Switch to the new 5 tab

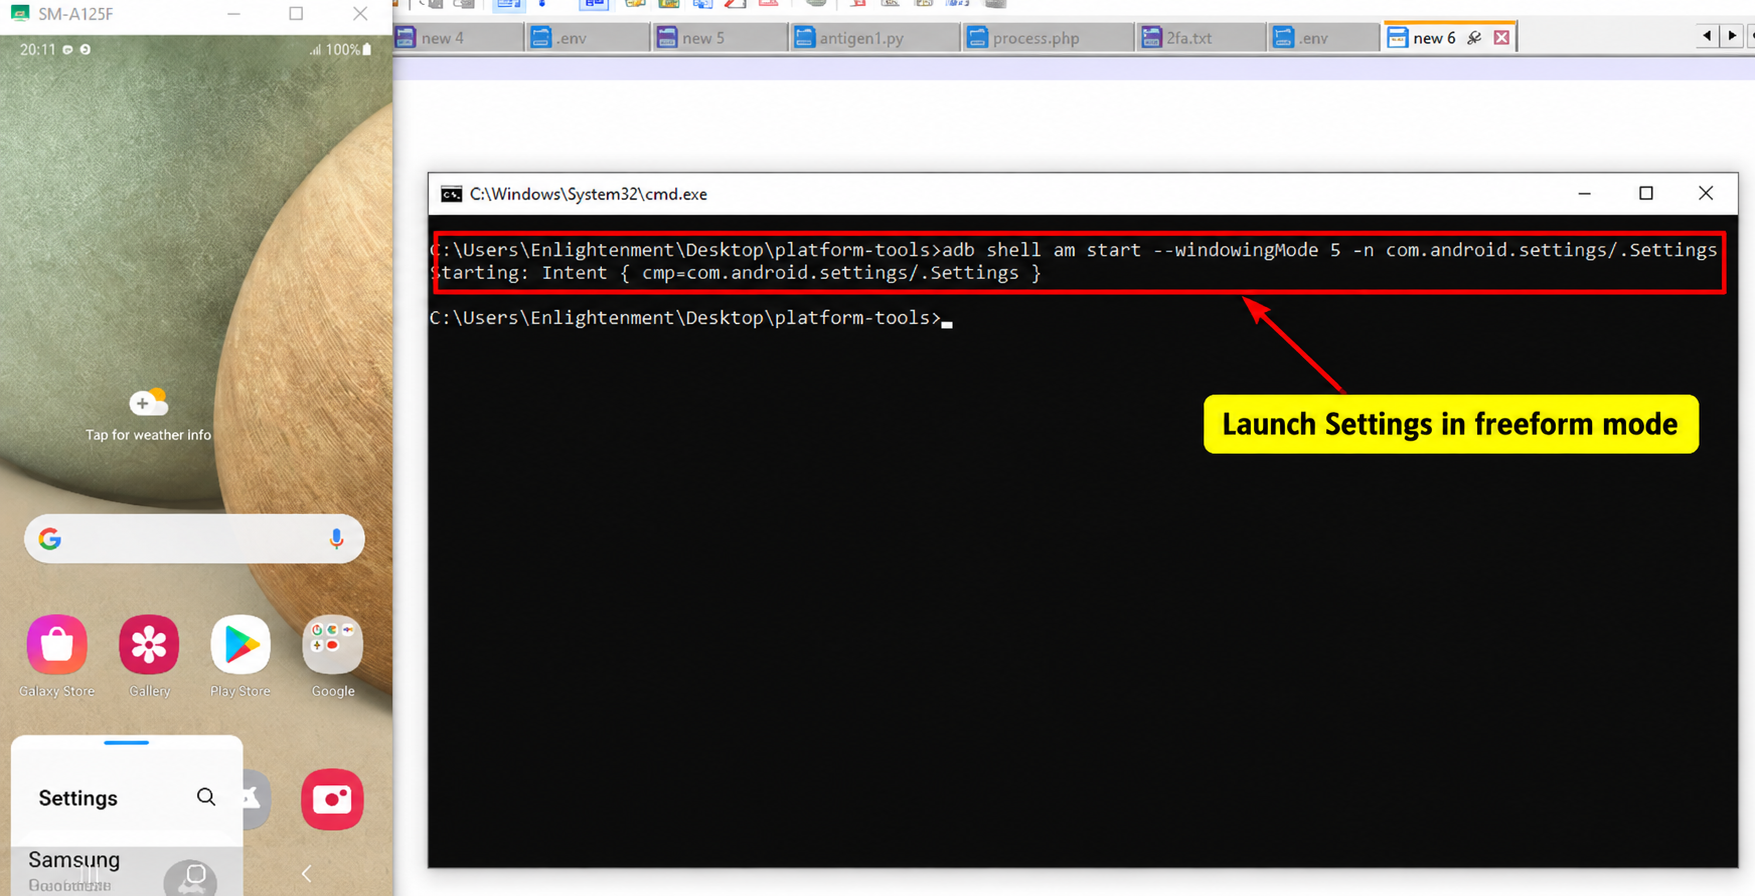(x=720, y=38)
